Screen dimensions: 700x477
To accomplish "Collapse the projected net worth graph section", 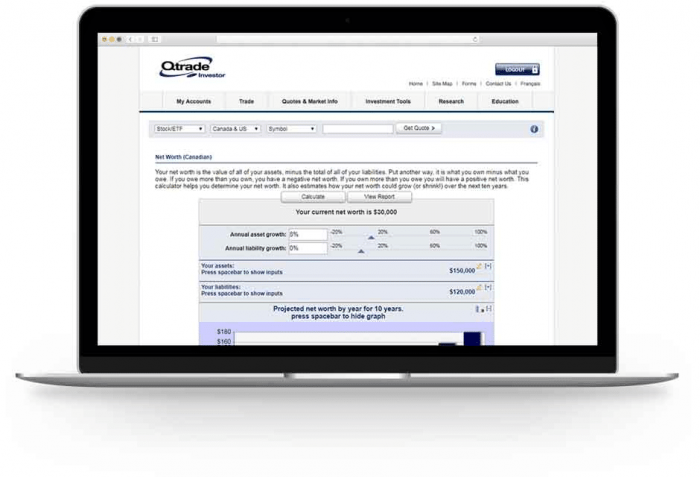I will coord(489,309).
